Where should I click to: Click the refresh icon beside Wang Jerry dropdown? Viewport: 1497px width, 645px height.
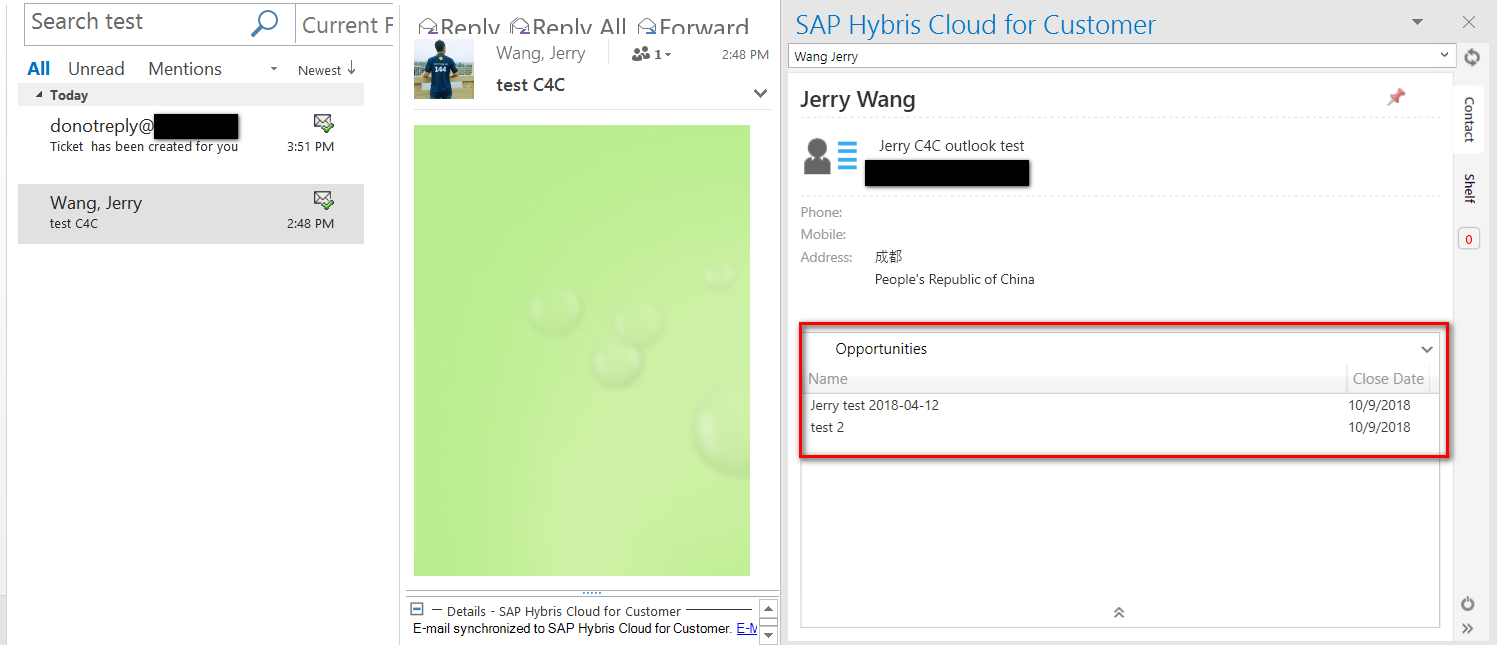(1471, 57)
